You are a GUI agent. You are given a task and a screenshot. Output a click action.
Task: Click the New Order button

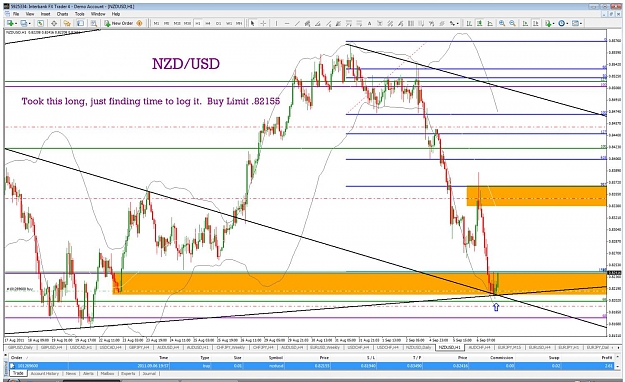pos(118,24)
